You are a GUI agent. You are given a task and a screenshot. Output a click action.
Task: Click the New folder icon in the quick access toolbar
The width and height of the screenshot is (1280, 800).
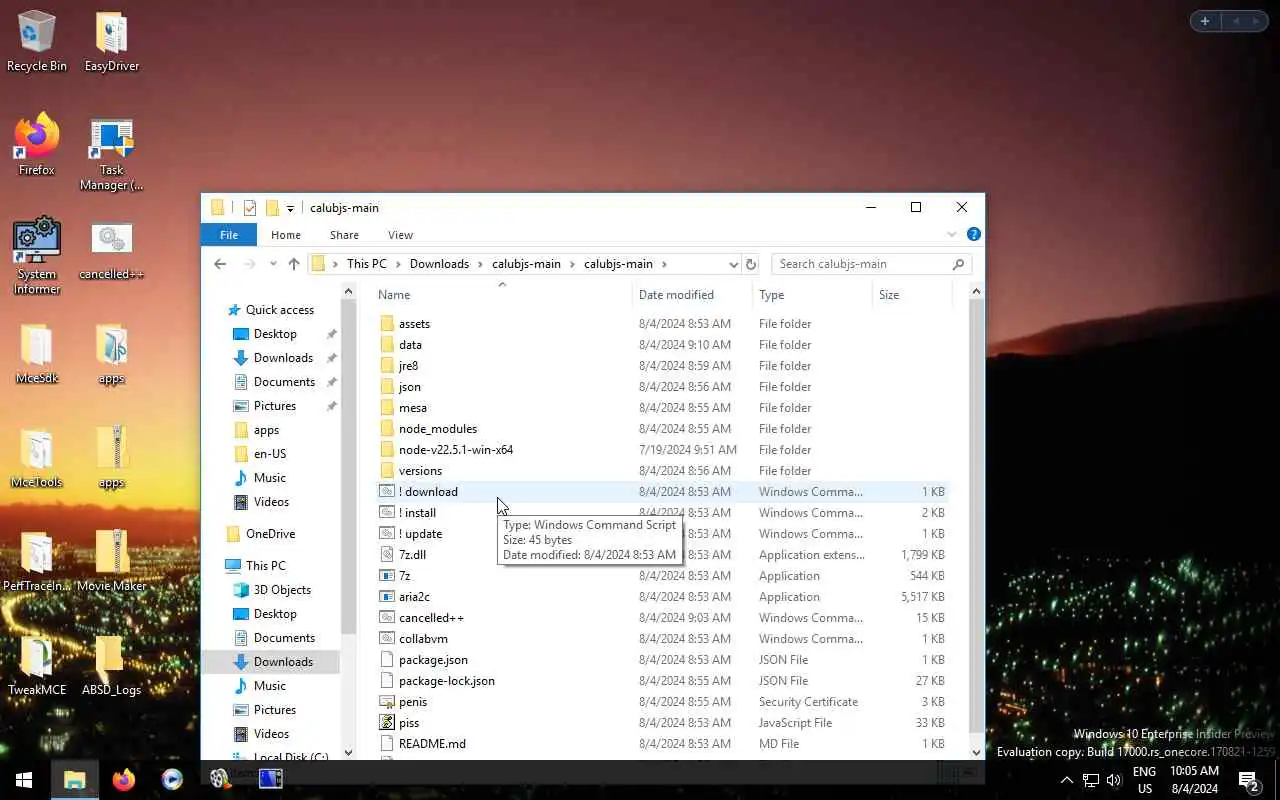[271, 208]
